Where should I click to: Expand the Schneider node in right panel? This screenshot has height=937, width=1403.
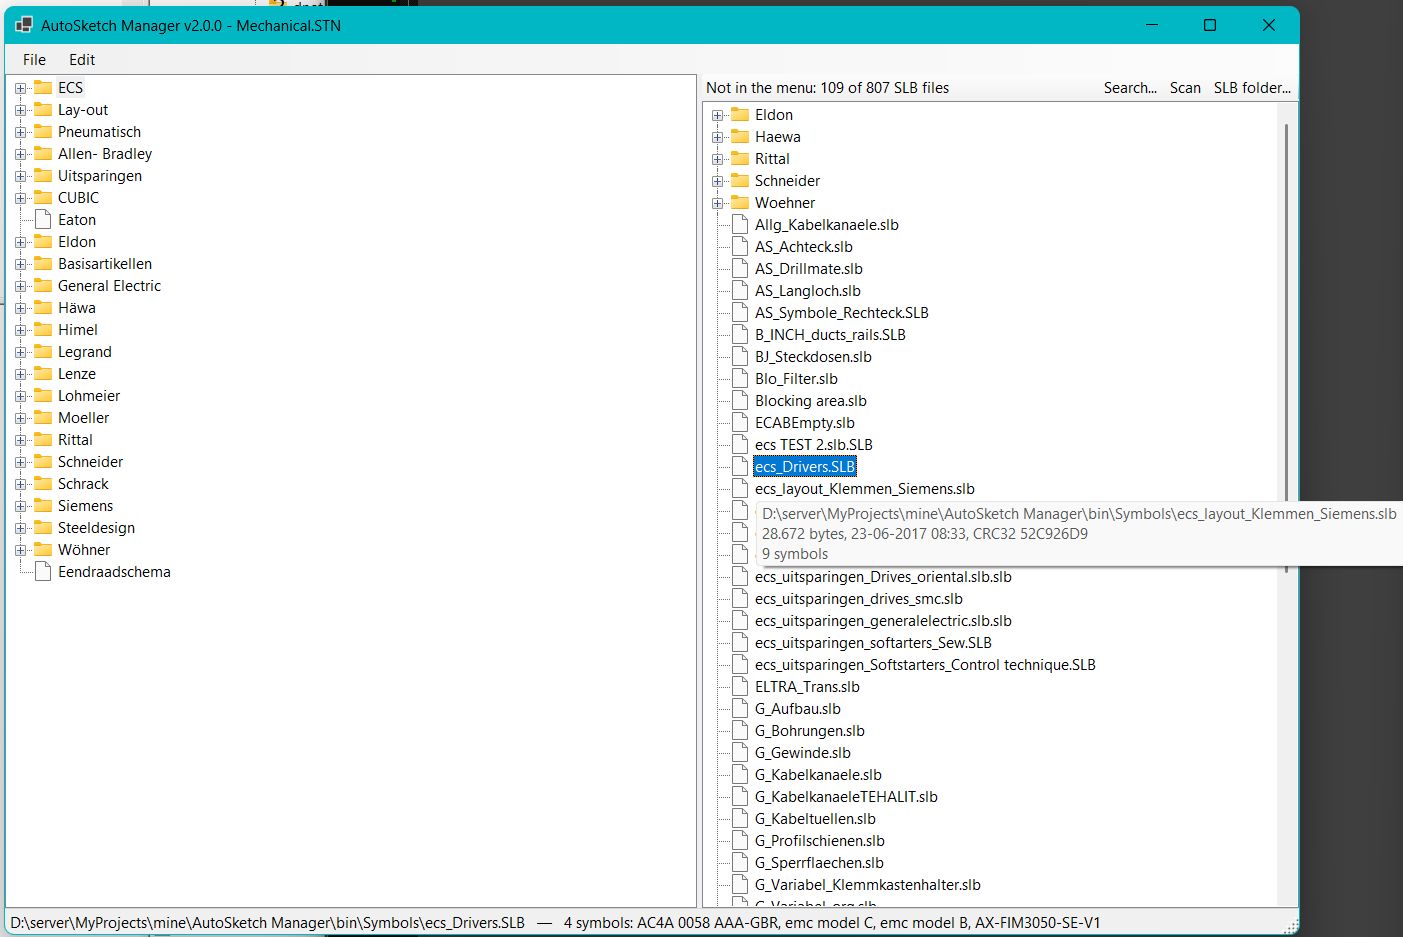point(718,181)
